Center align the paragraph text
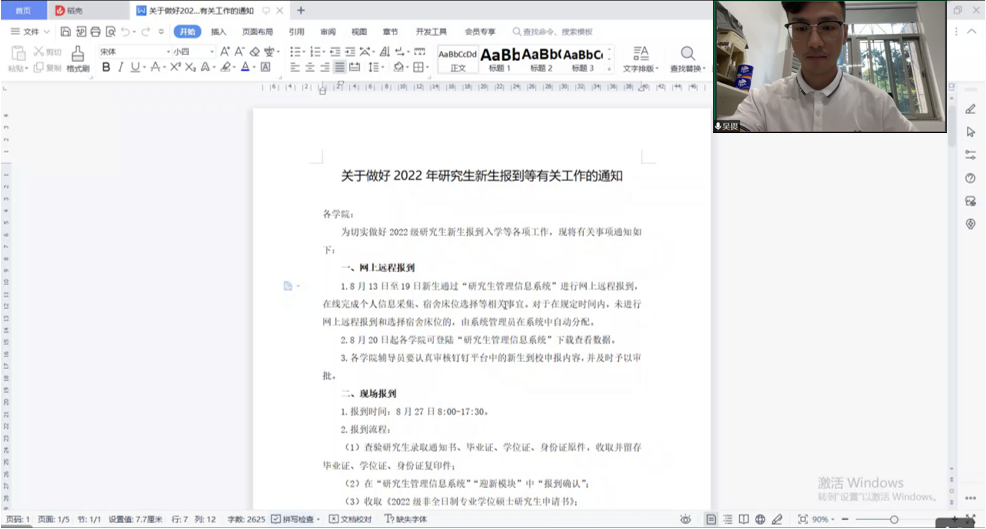The height and width of the screenshot is (529, 986). pos(310,67)
